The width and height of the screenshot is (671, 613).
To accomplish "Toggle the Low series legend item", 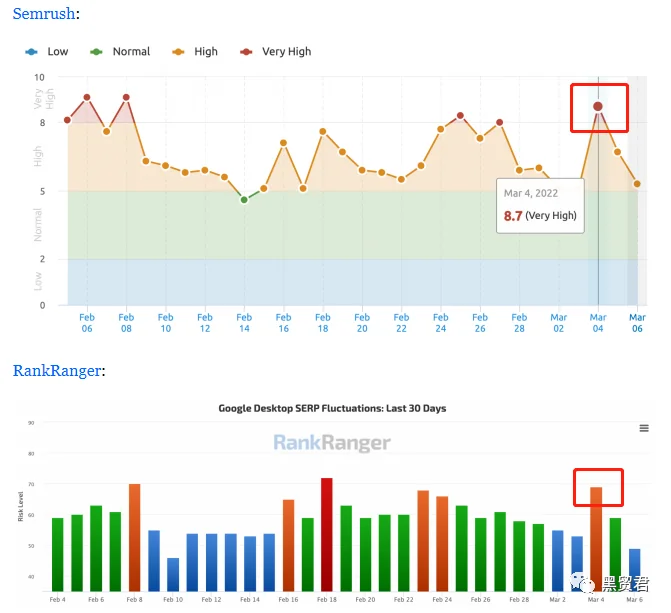I will pos(47,52).
